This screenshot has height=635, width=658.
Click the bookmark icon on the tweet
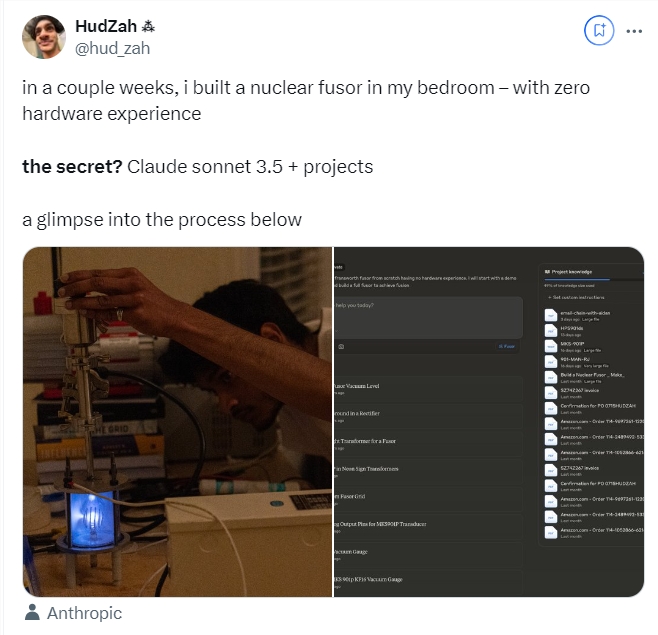[x=600, y=30]
